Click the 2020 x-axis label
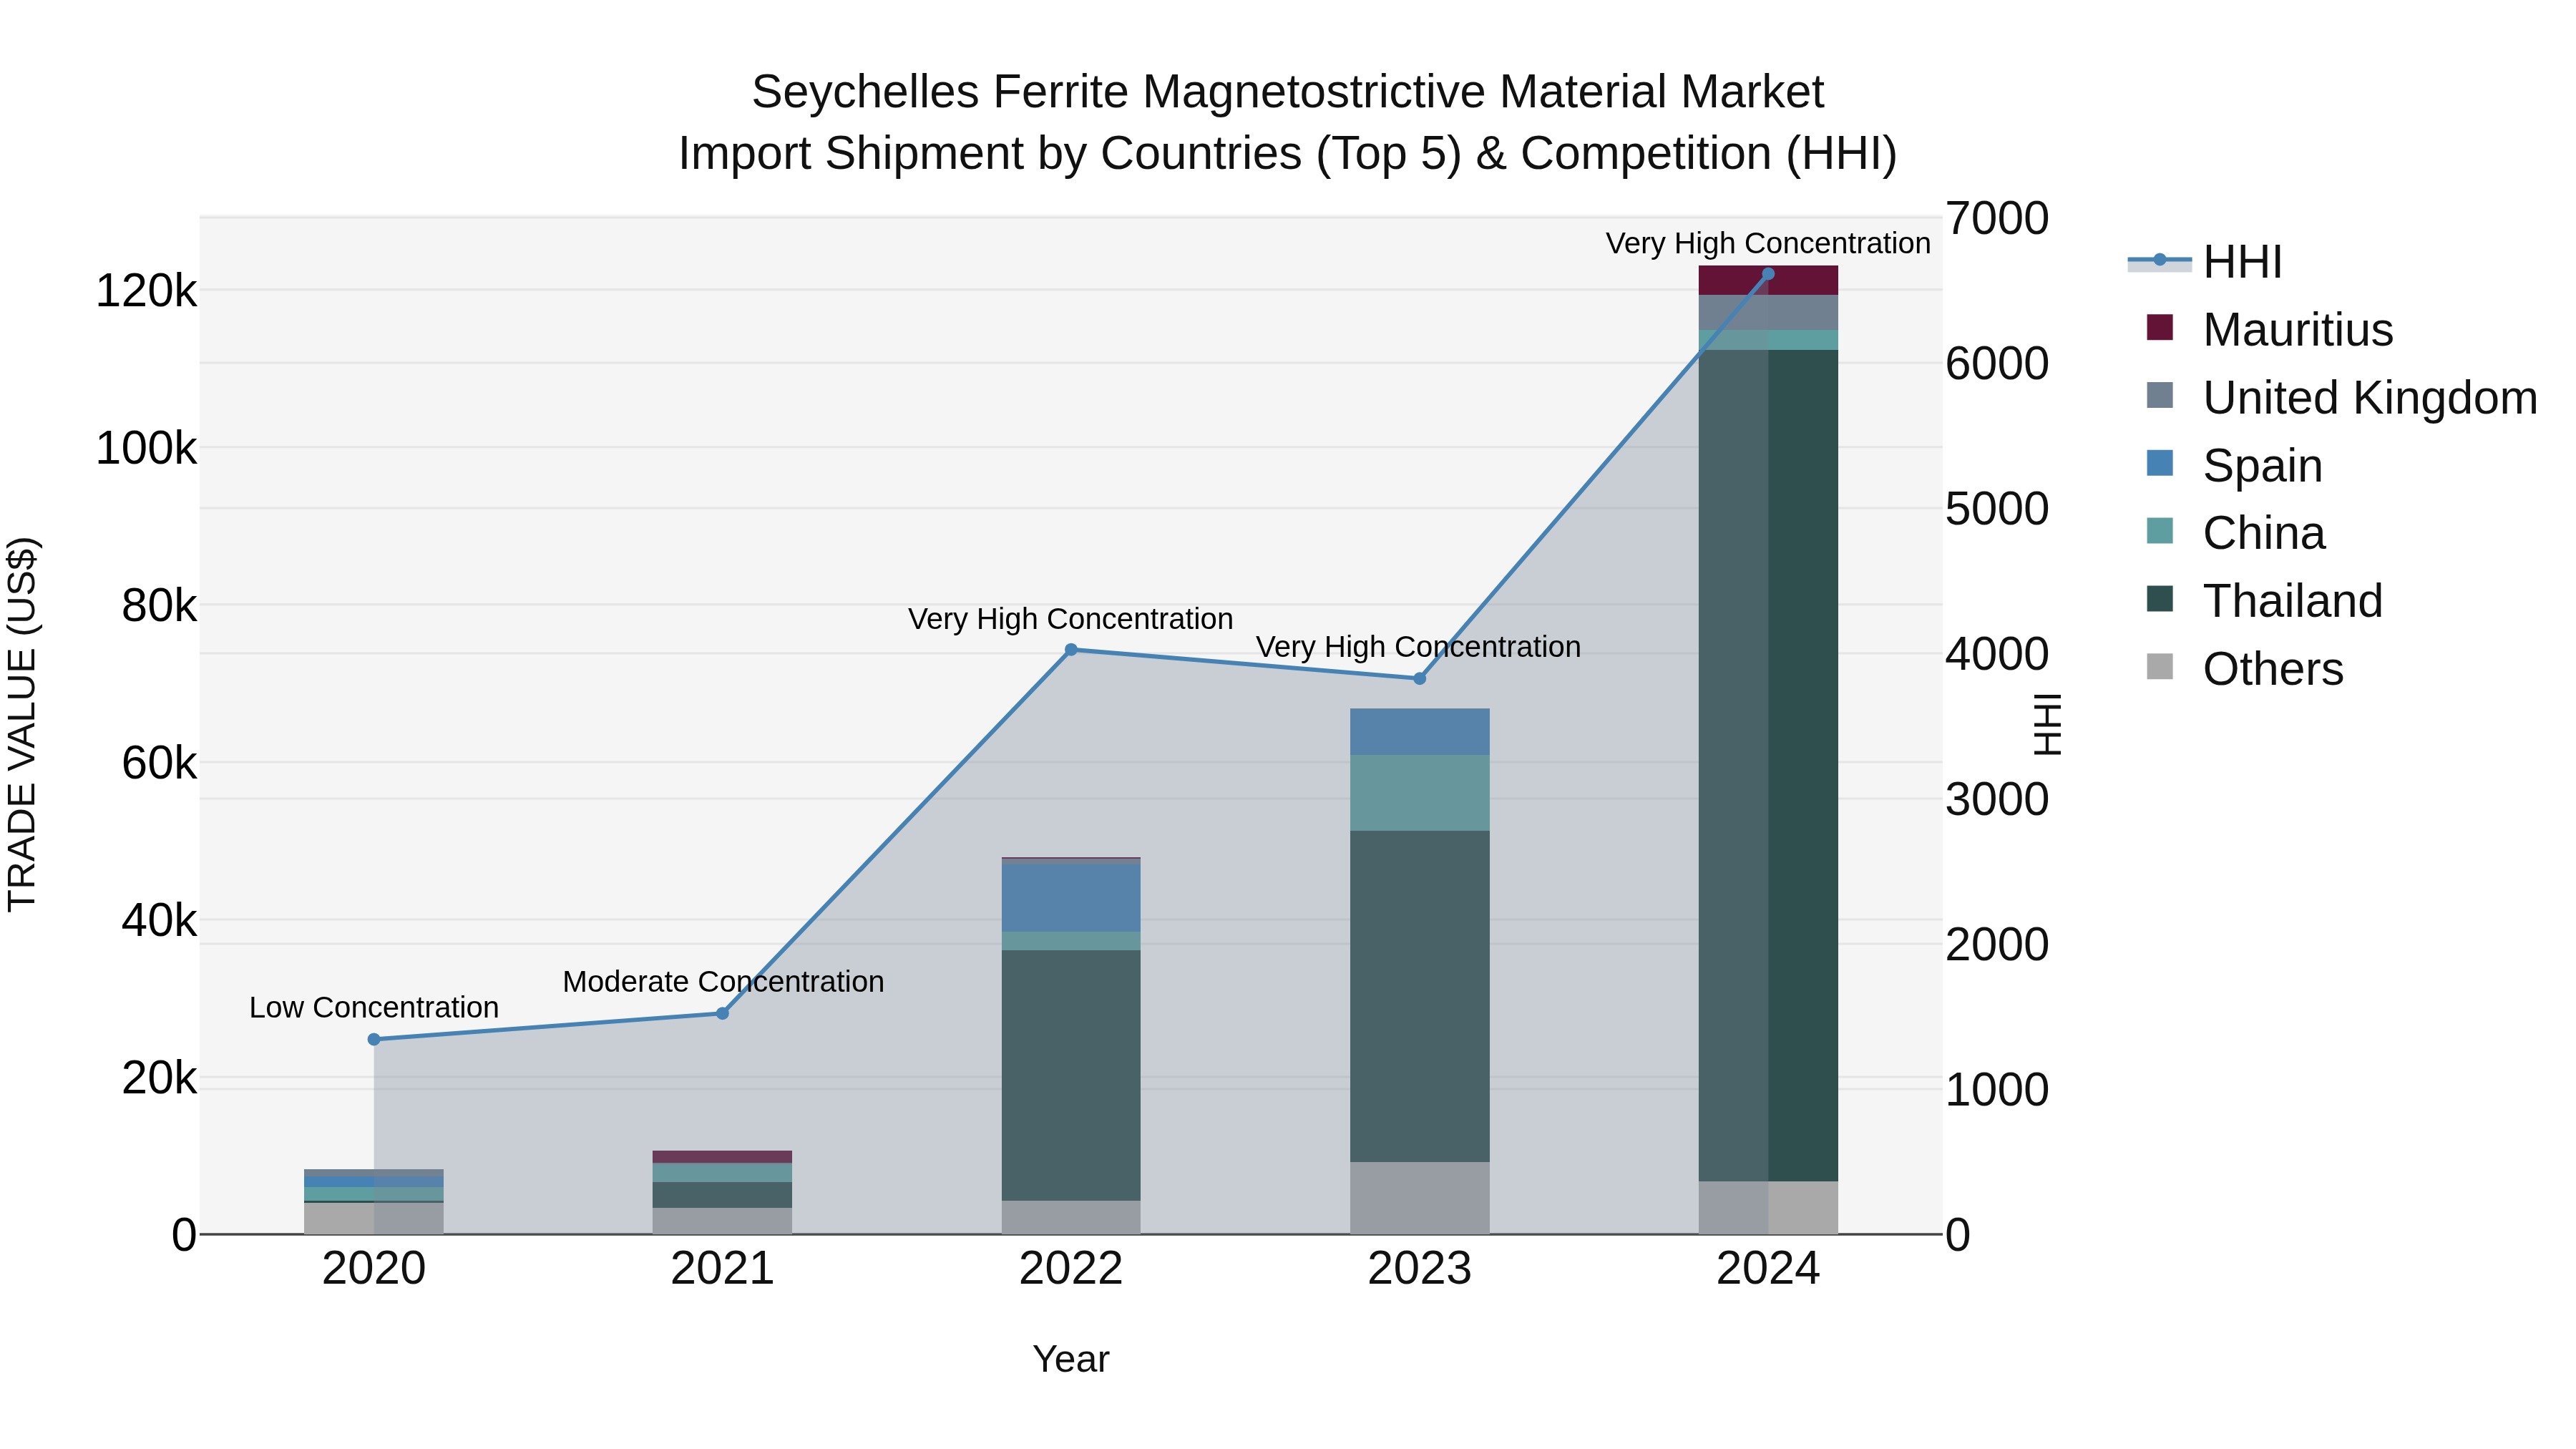 (x=374, y=1269)
